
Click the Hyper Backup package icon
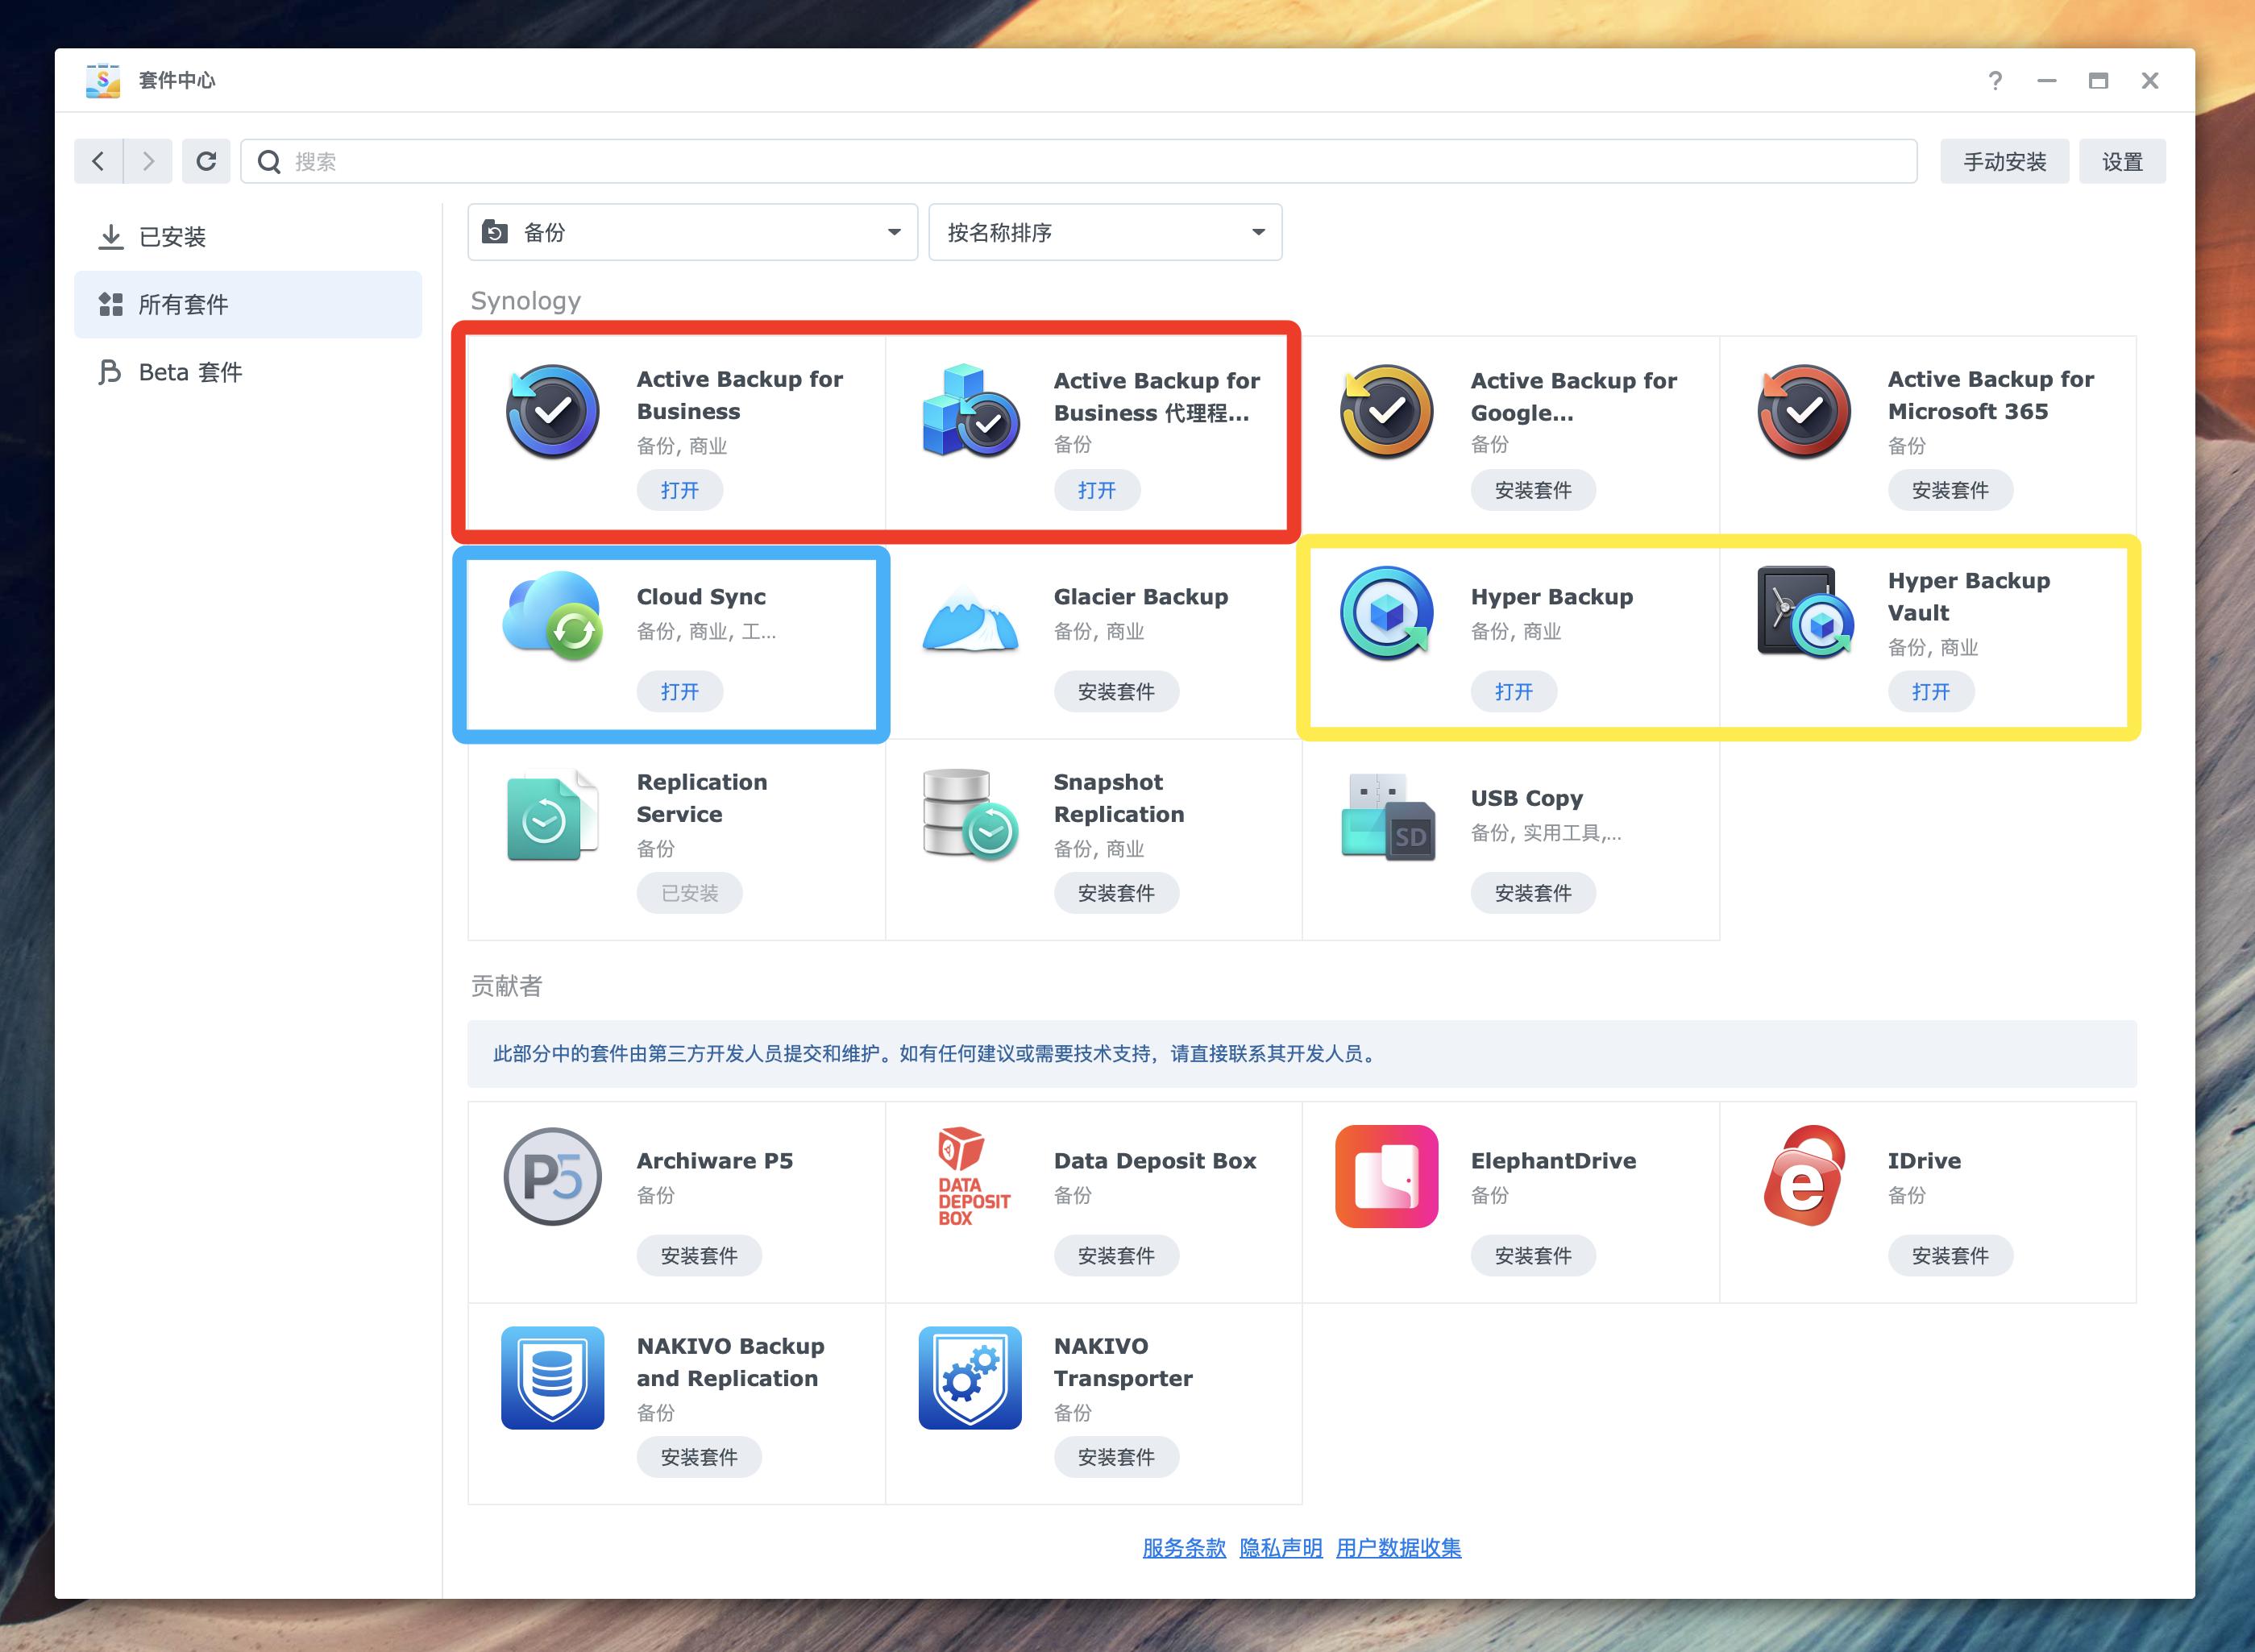click(x=1386, y=613)
